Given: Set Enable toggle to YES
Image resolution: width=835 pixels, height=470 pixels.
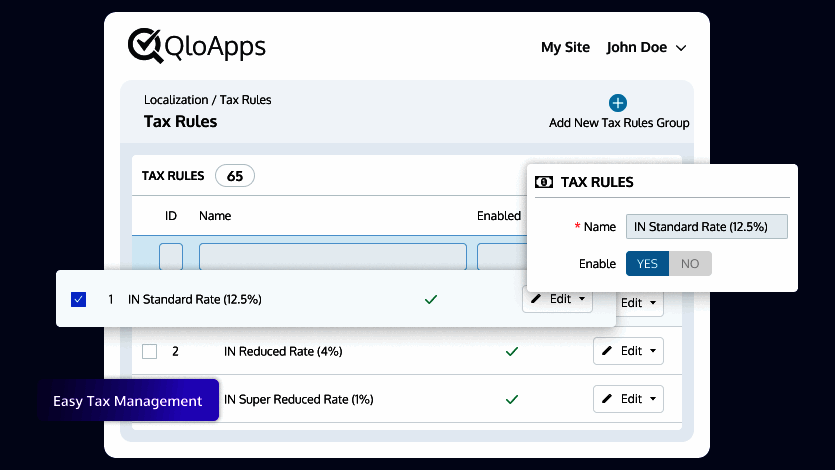Looking at the screenshot, I should [x=647, y=264].
